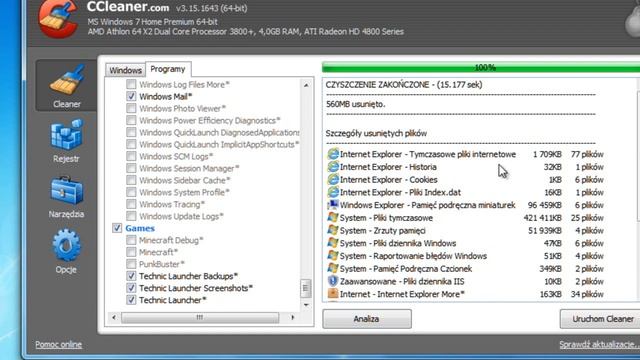The height and width of the screenshot is (360, 640).
Task: Click icon beside System - Raportowanie błędów Windows
Action: tap(333, 256)
